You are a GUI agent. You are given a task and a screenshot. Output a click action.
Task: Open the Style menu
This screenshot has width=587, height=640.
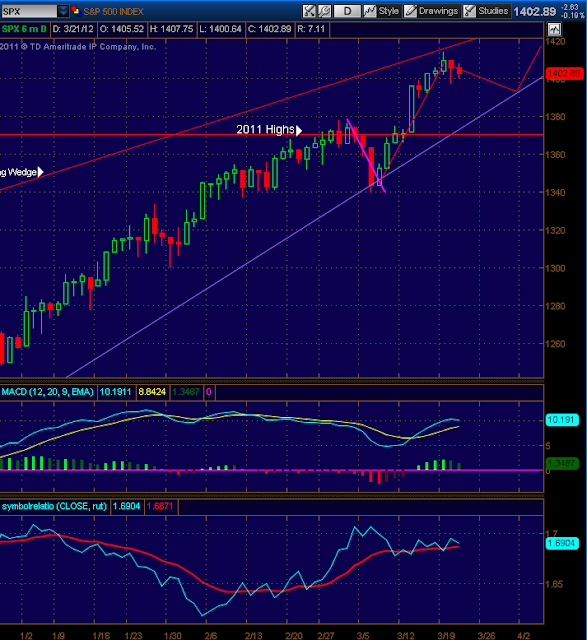pyautogui.click(x=381, y=11)
